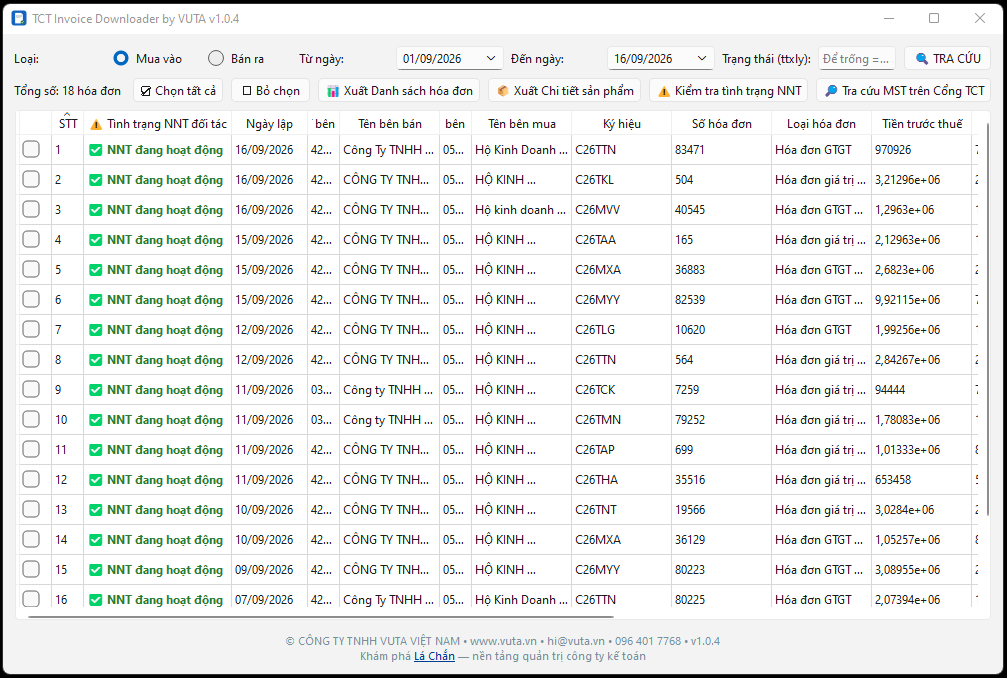
Task: Click Xuất Danh sách hóa đơn button
Action: coord(399,91)
